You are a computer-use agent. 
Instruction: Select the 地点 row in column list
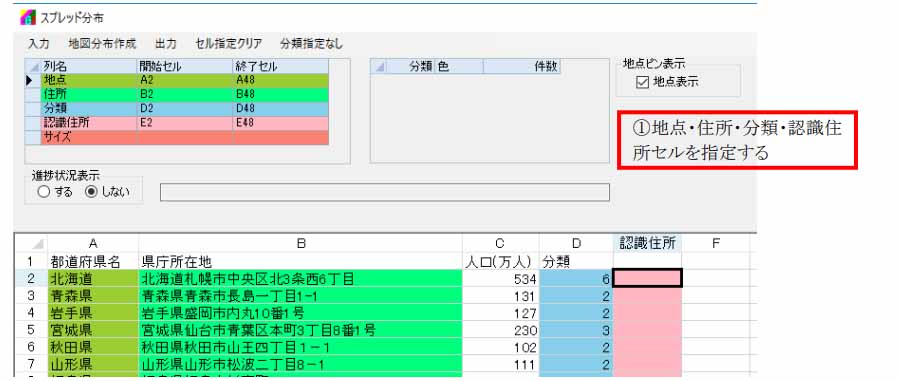point(177,80)
